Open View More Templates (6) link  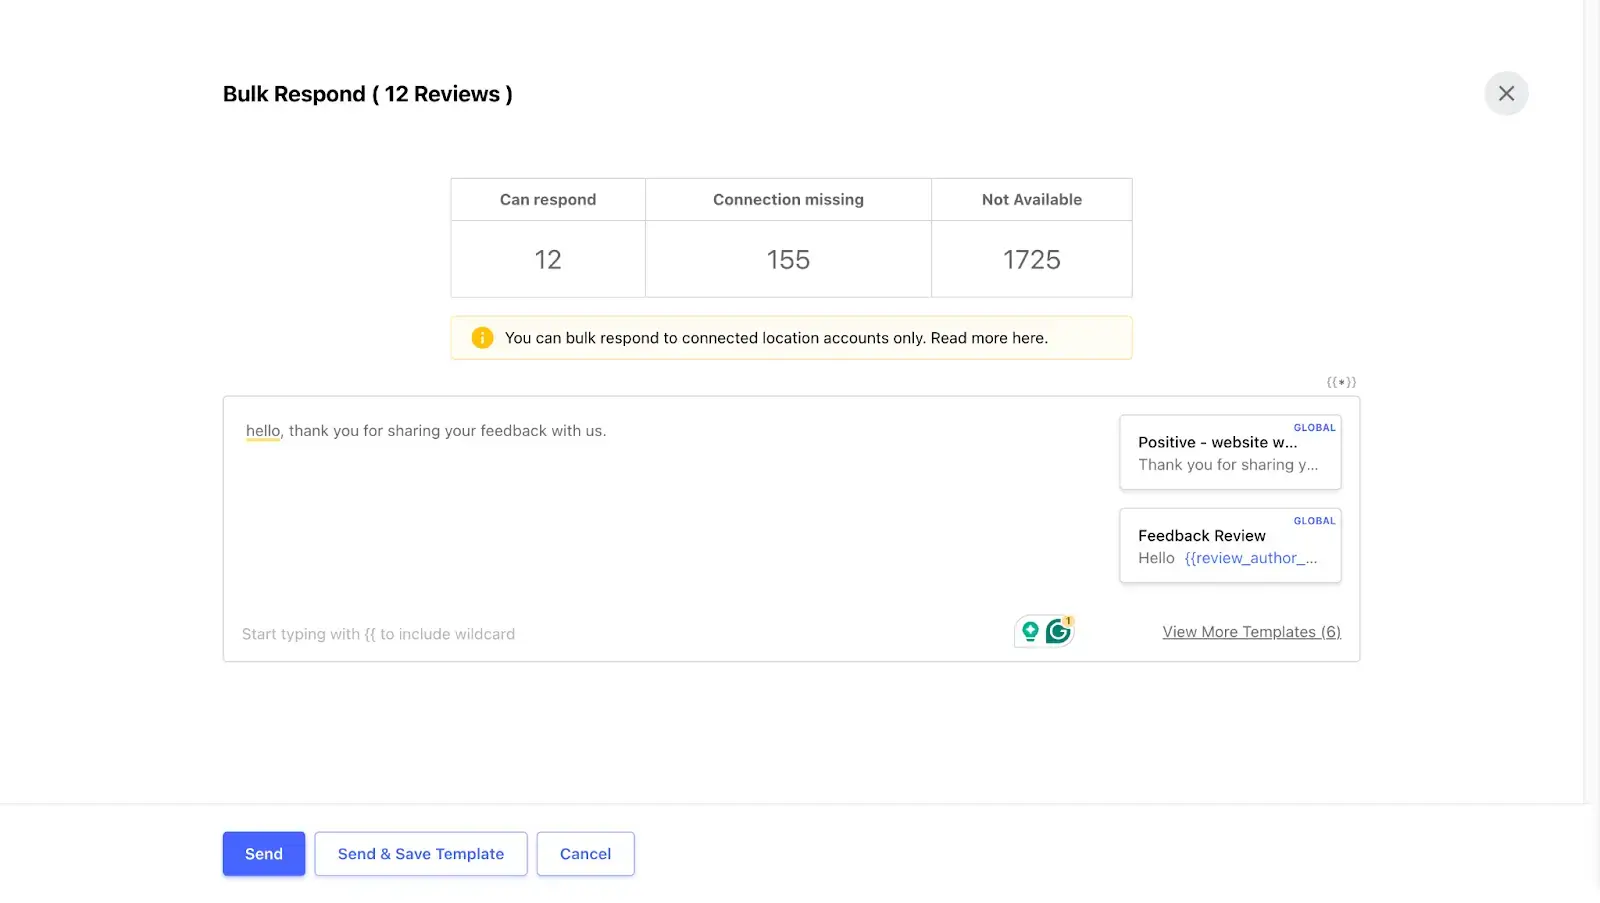(x=1251, y=632)
